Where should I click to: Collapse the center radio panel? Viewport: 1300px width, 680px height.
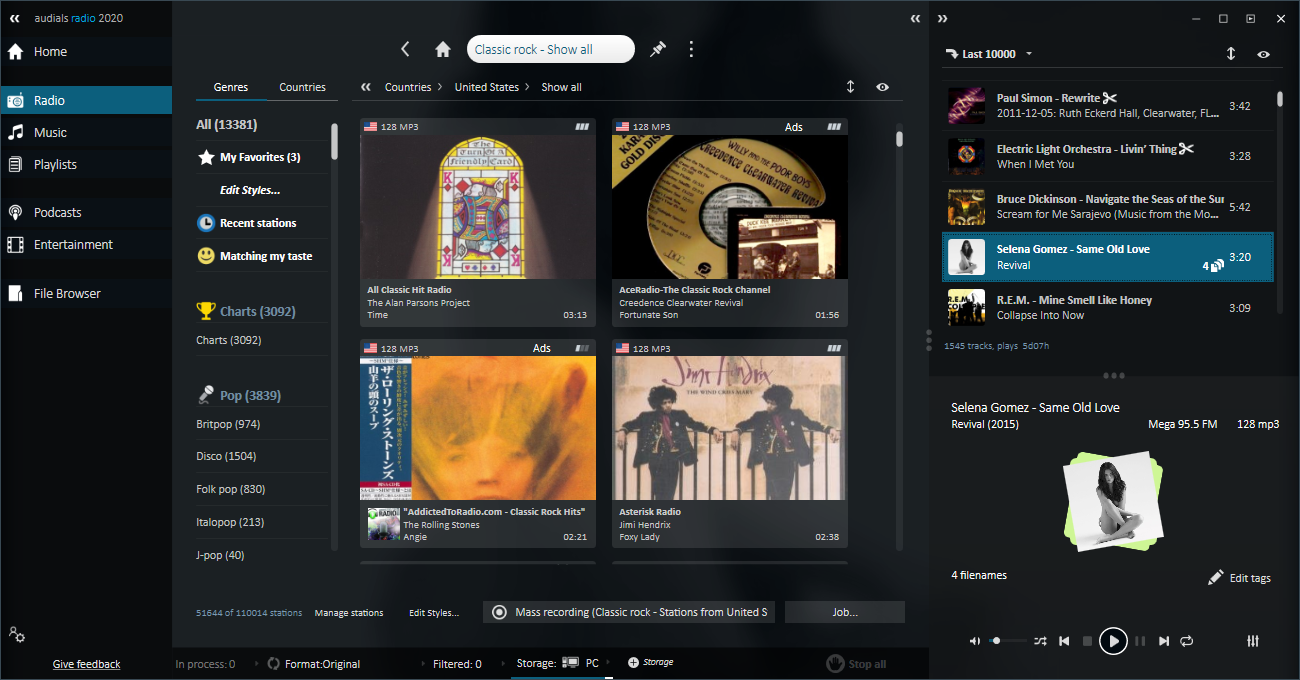pos(915,18)
